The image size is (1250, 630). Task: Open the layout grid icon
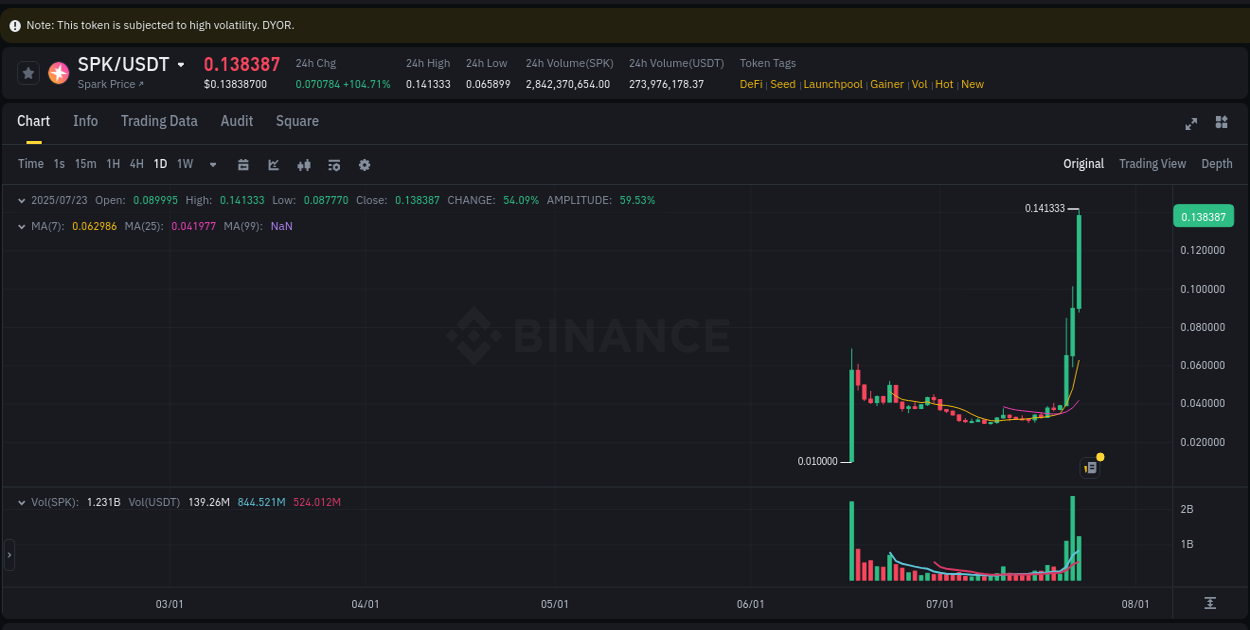(1221, 122)
